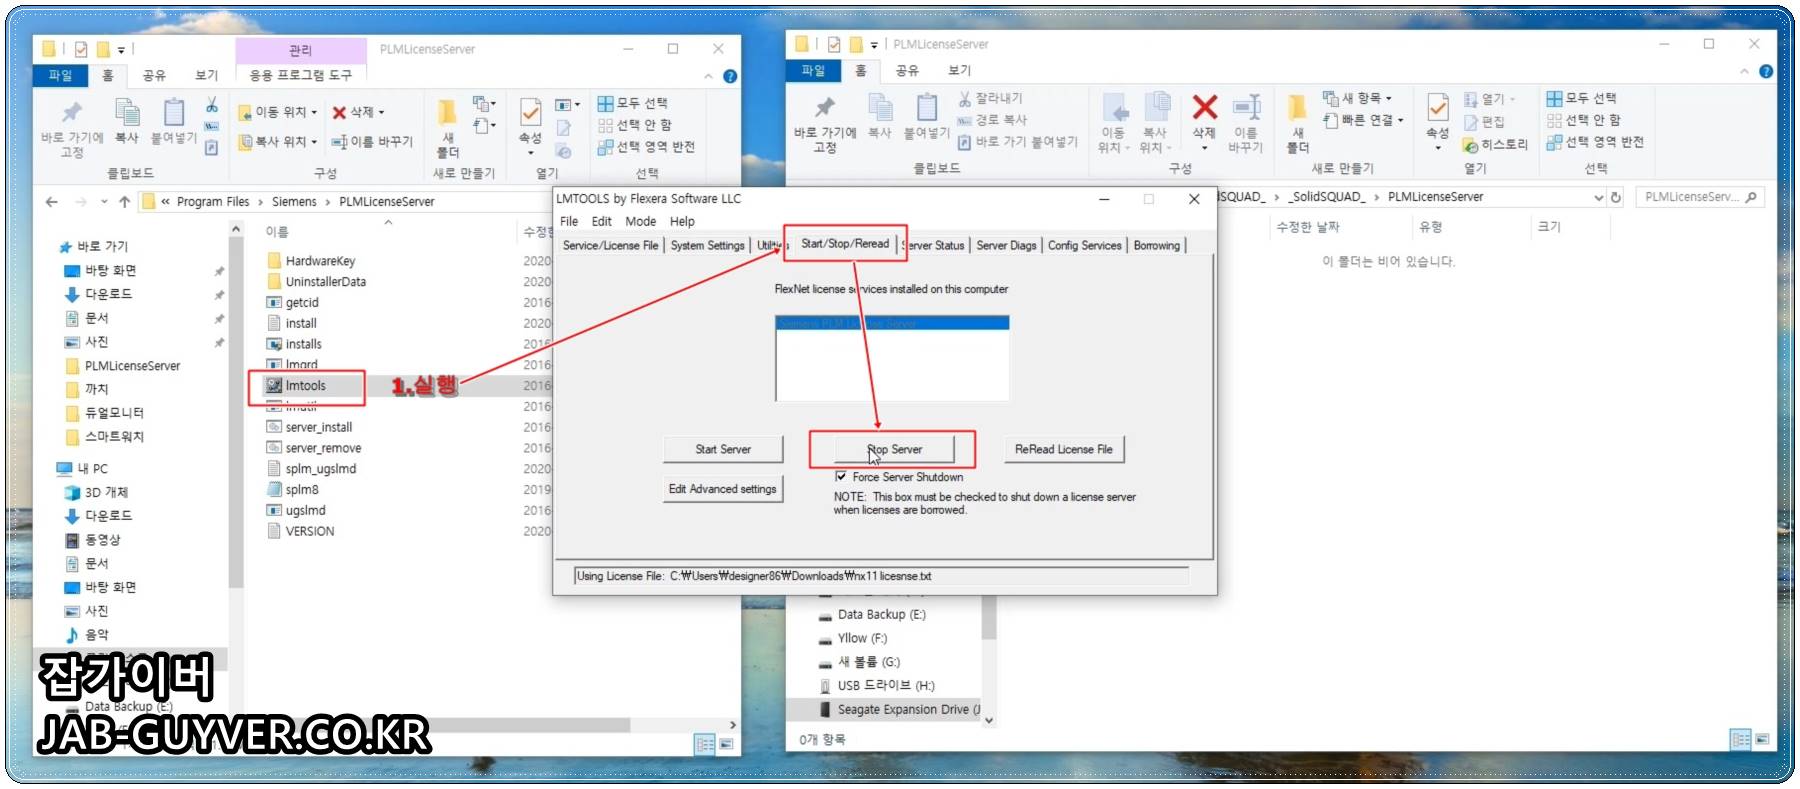
Task: Open 새 항목 dropdown in right window
Action: click(x=1357, y=98)
